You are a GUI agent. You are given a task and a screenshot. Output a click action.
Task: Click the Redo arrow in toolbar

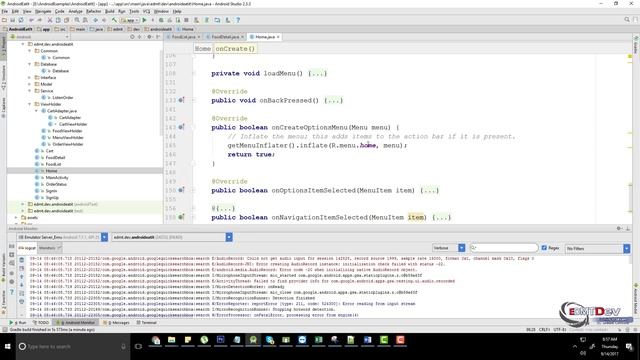click(40, 20)
